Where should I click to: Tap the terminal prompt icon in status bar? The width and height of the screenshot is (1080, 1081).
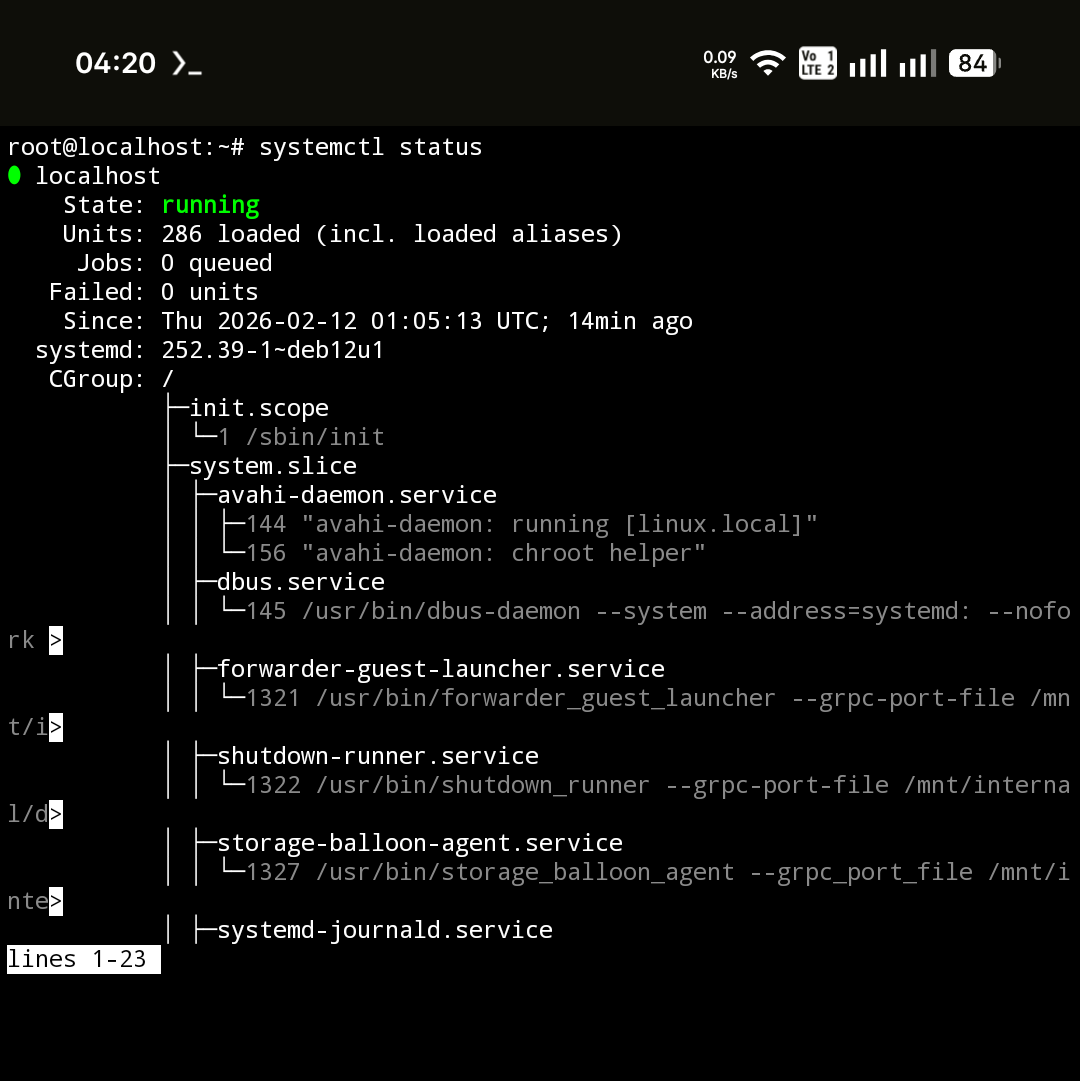186,63
